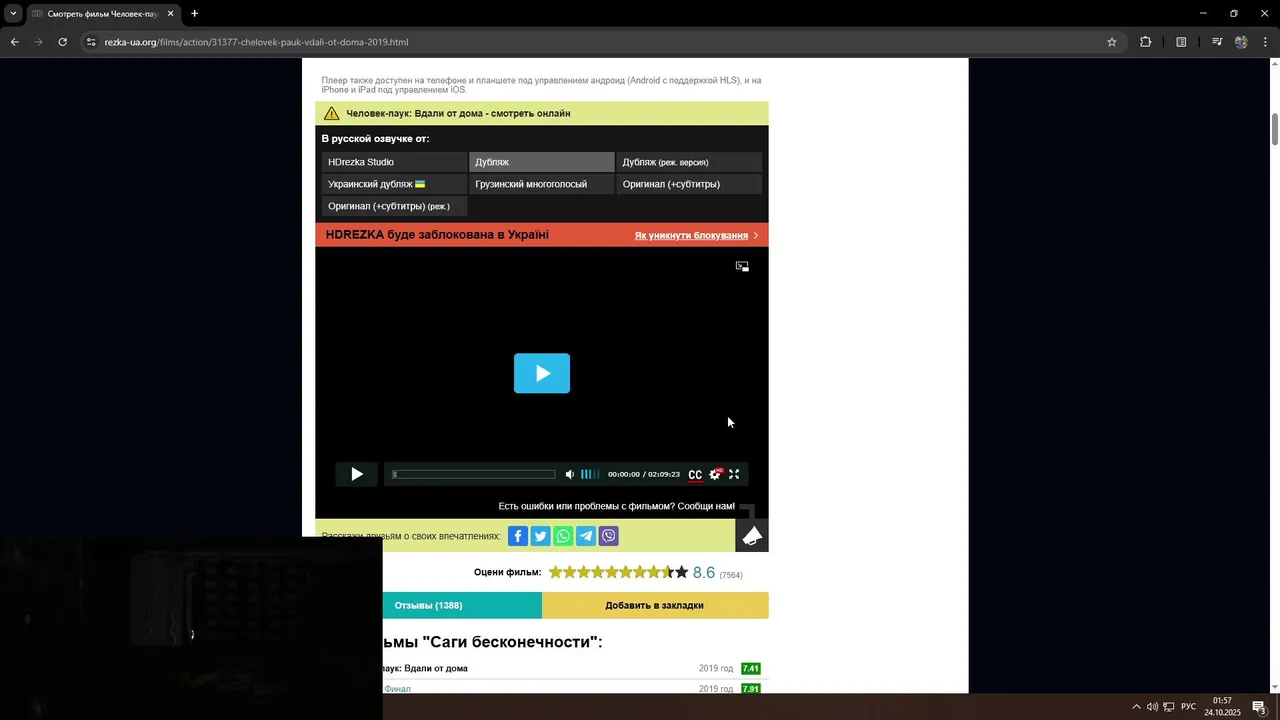Open Отзывы (1388) tab
The height and width of the screenshot is (720, 1280).
428,605
